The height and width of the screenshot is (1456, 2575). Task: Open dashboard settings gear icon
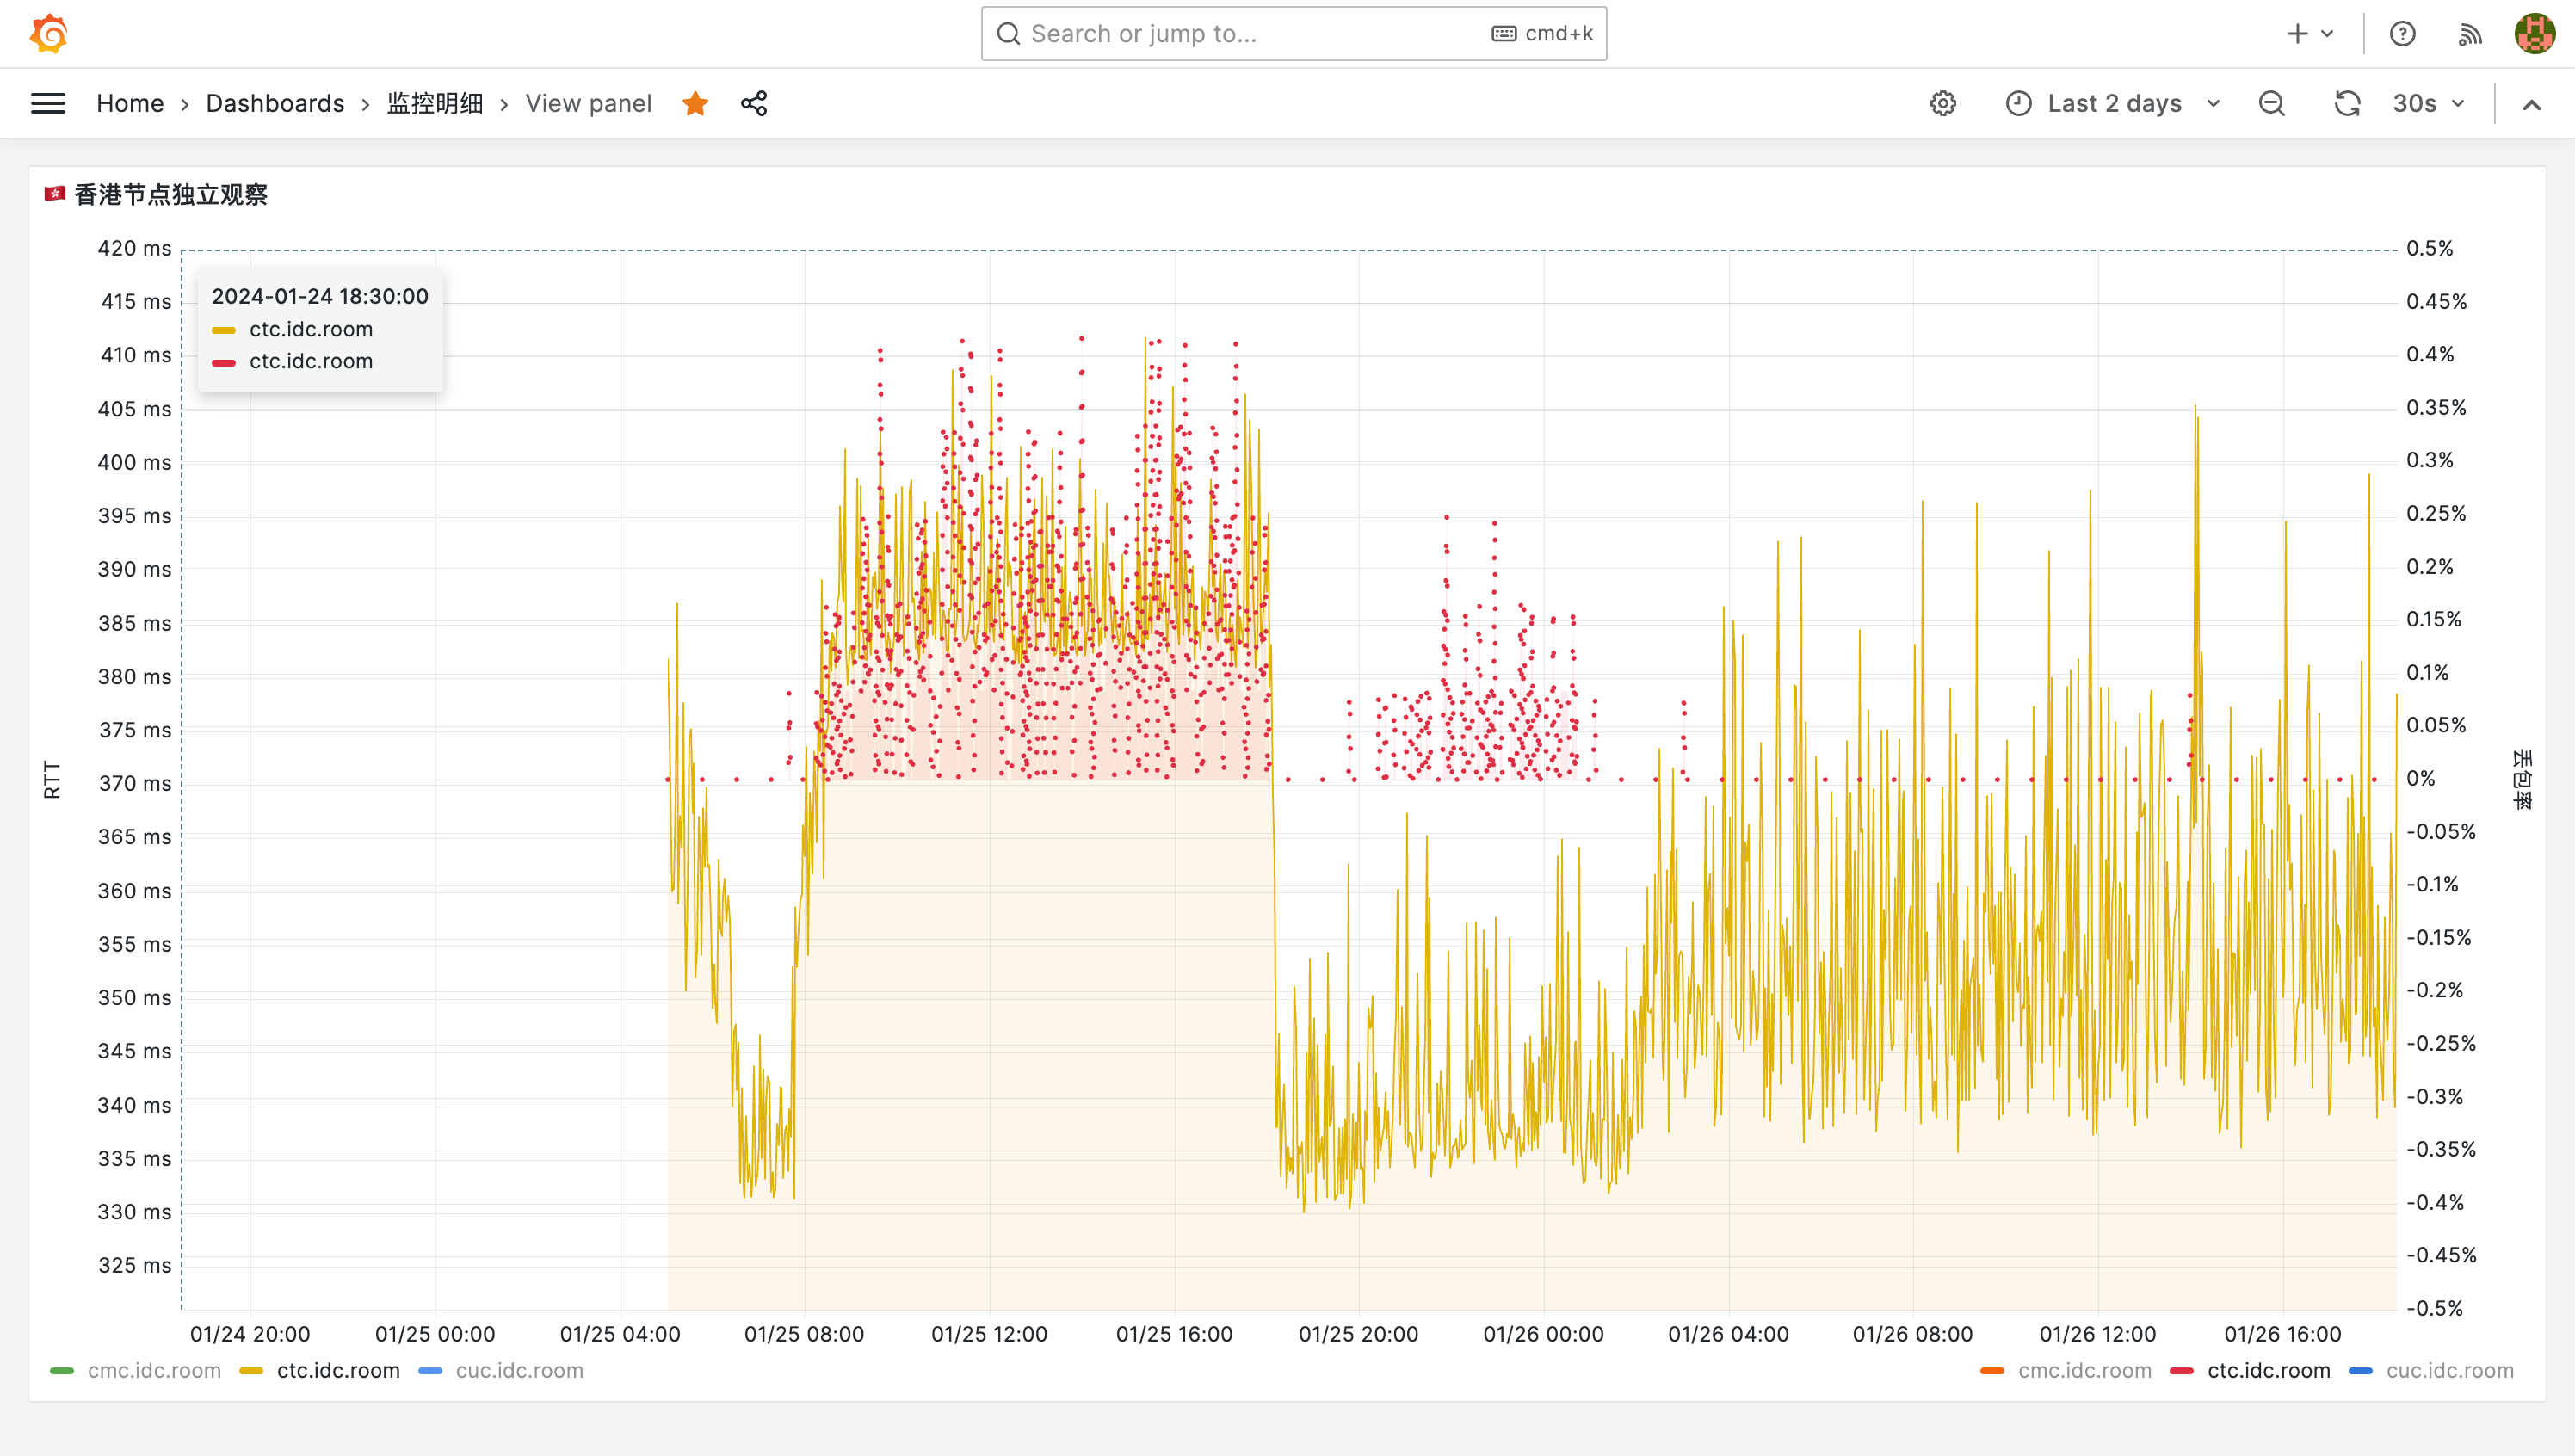point(1942,103)
